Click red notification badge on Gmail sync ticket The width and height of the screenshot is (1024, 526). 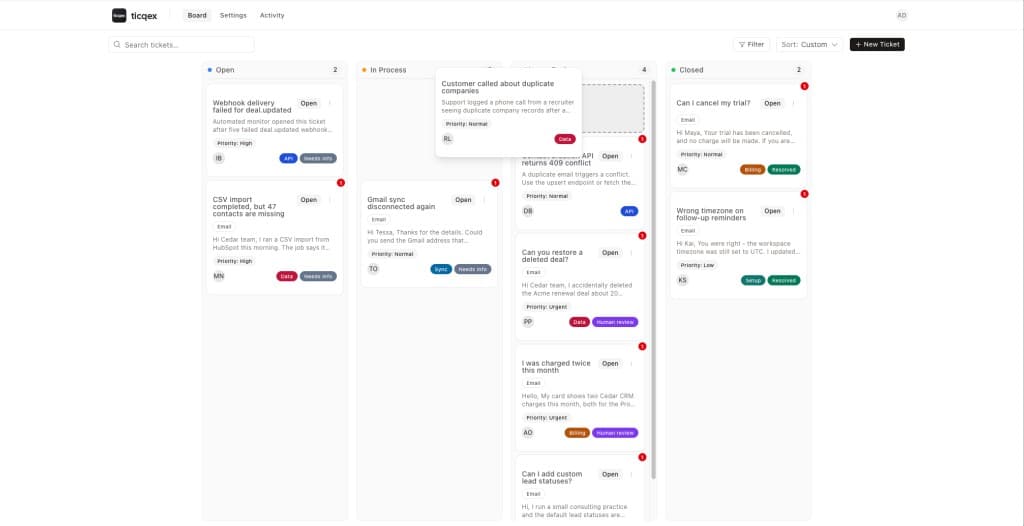[x=495, y=183]
